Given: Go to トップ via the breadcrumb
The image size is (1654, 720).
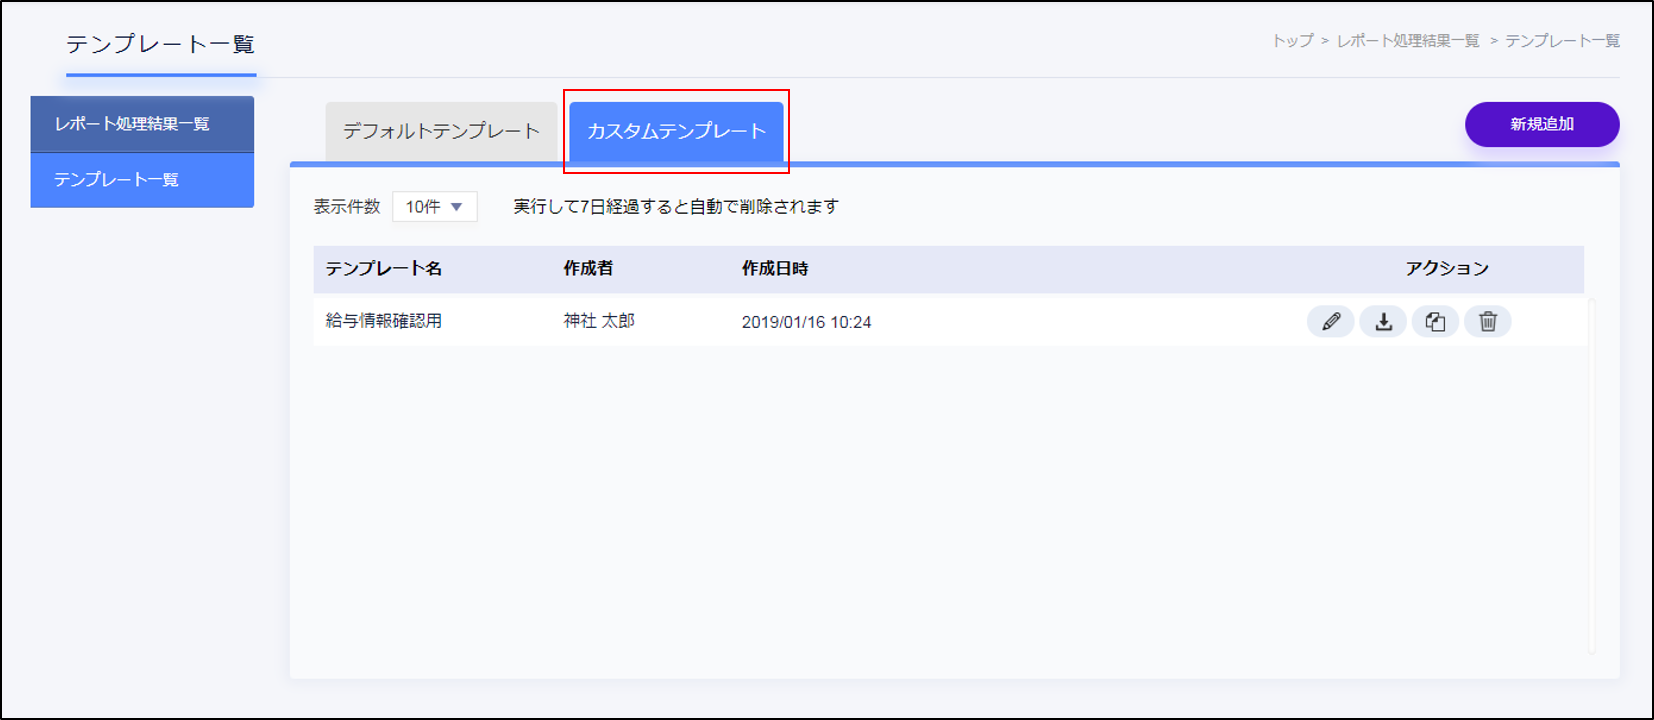Looking at the screenshot, I should [x=1292, y=41].
